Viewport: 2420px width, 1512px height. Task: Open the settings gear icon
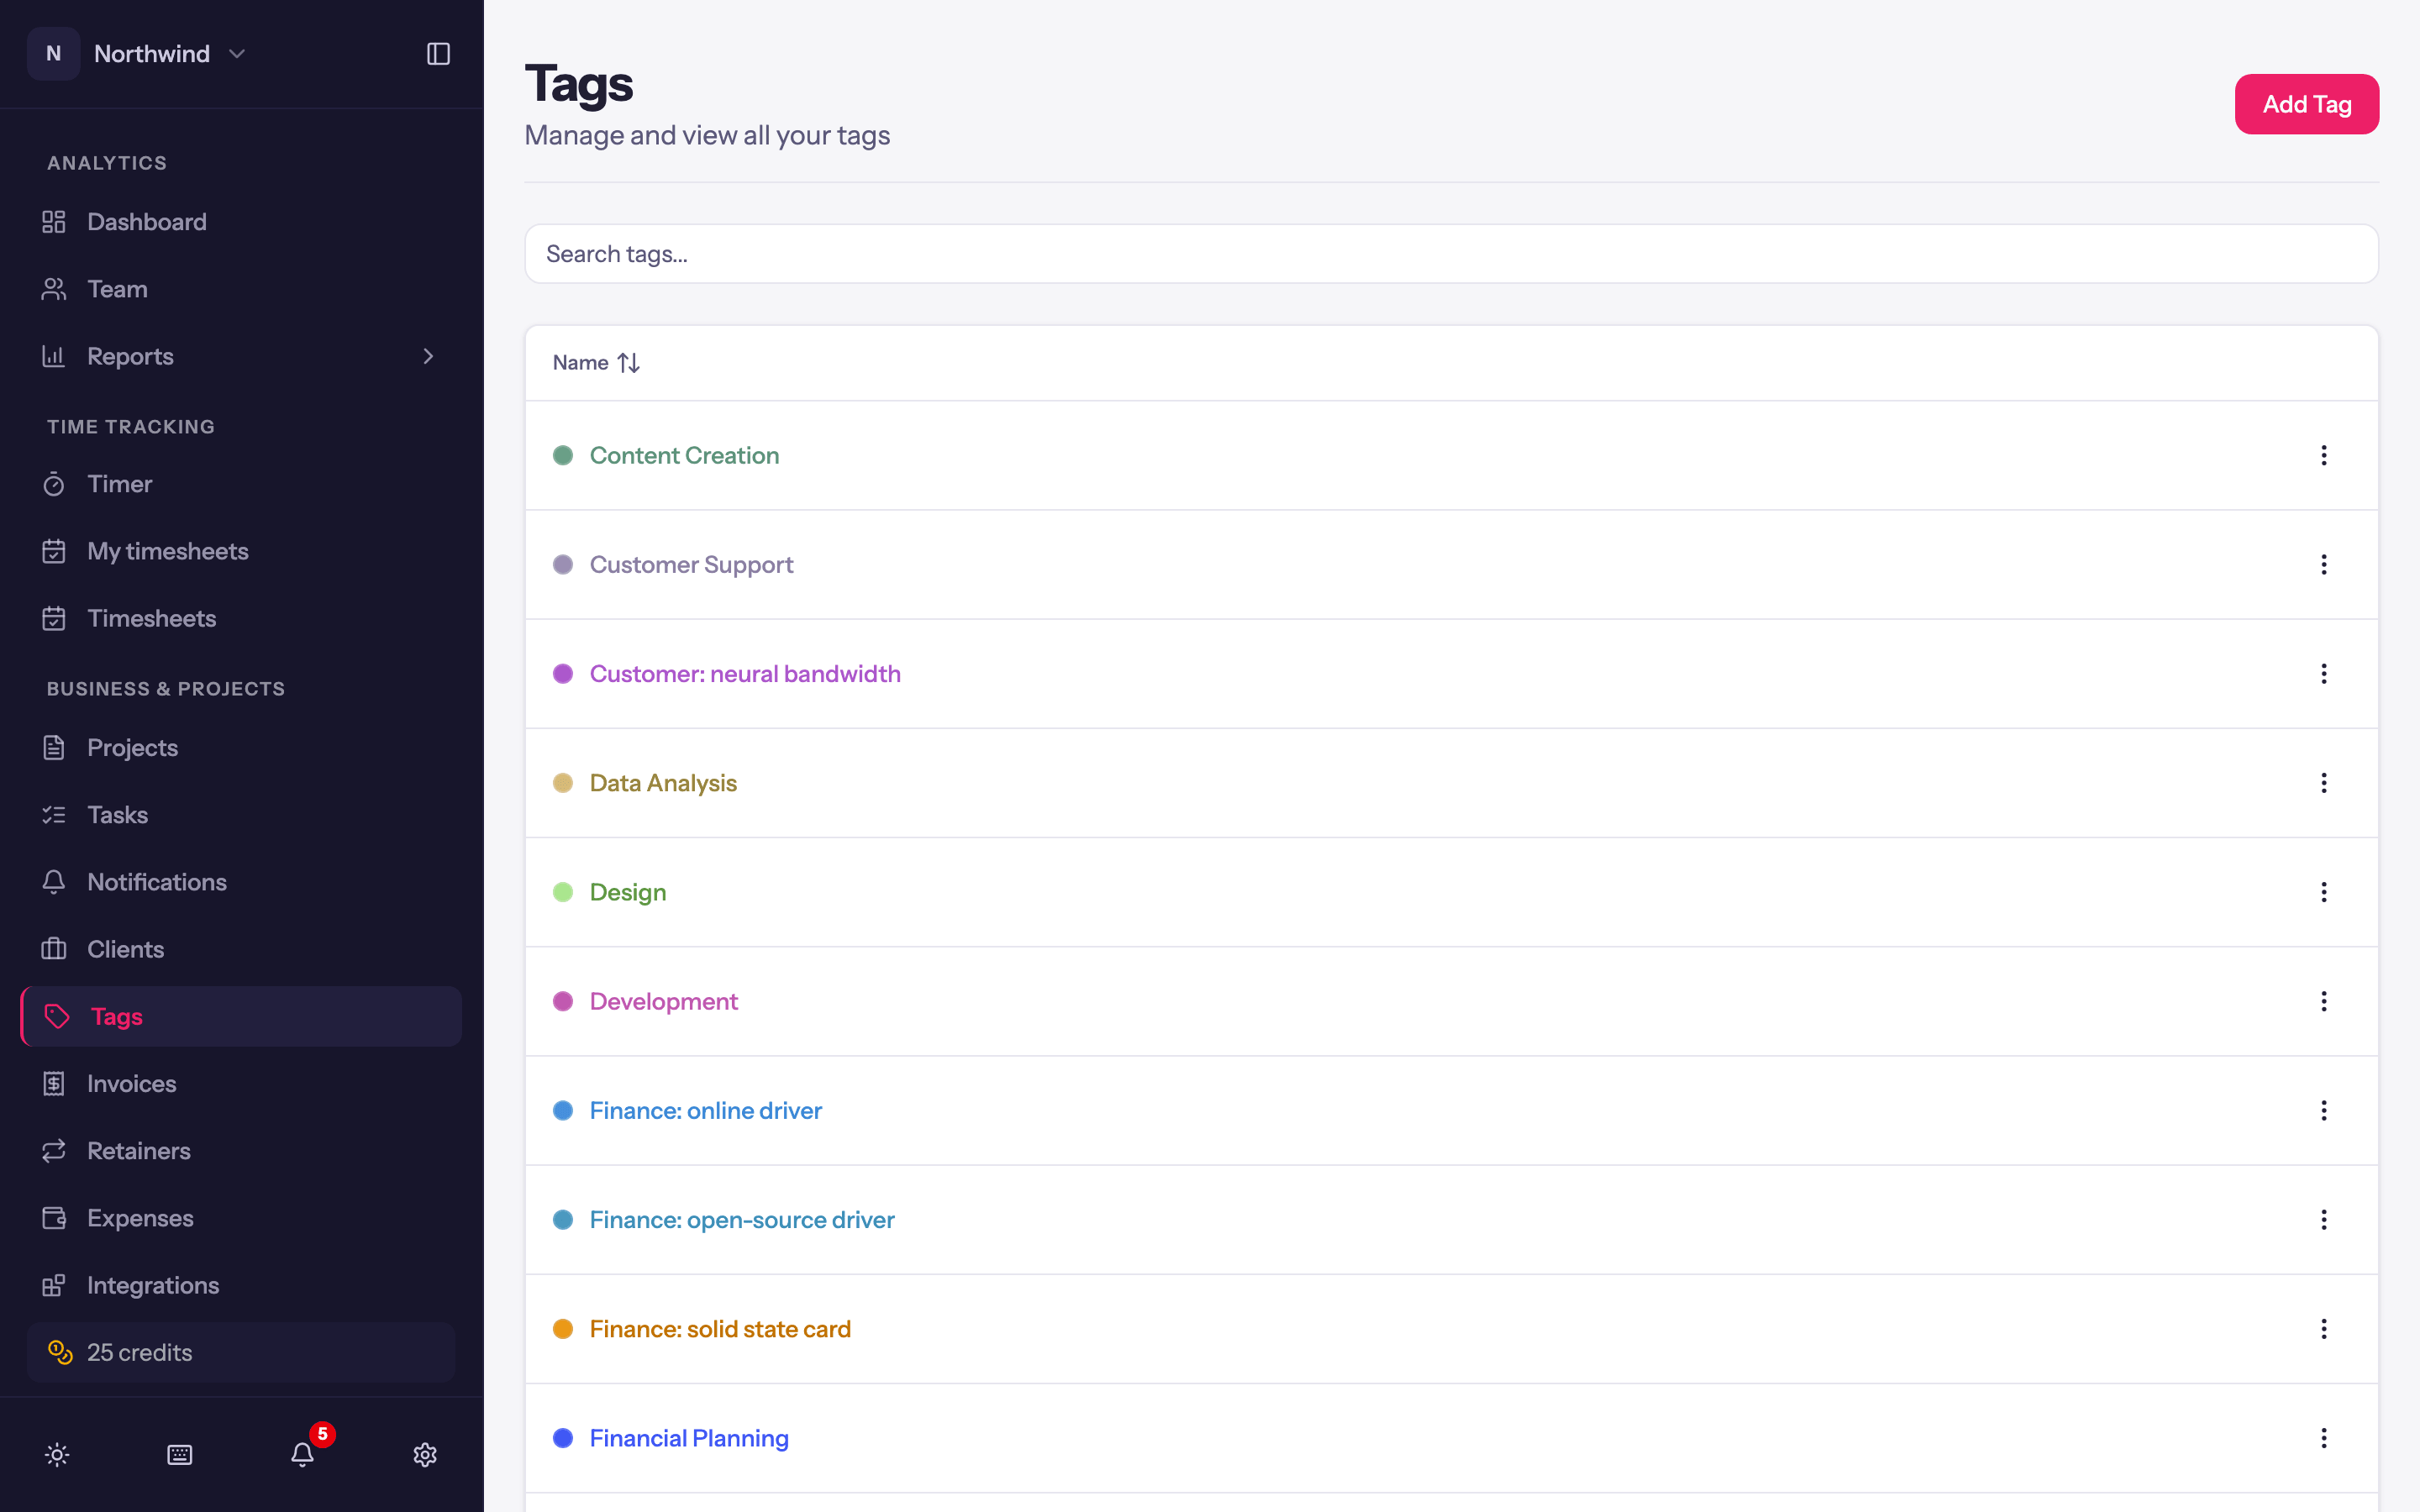[425, 1454]
